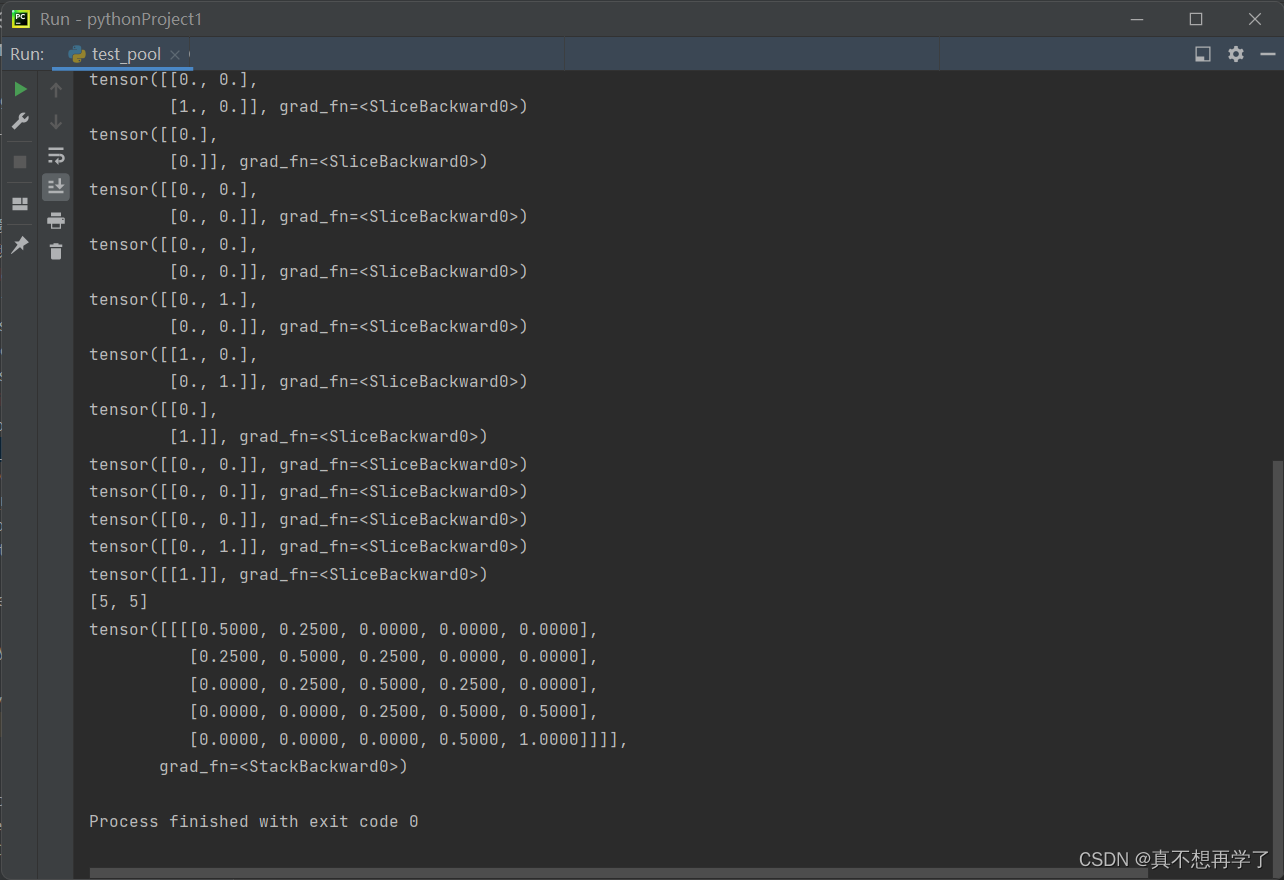
Task: Click row '[0.0000, 0.0000, 0.2500, 0.5000, 0.5000]'
Action: click(393, 711)
